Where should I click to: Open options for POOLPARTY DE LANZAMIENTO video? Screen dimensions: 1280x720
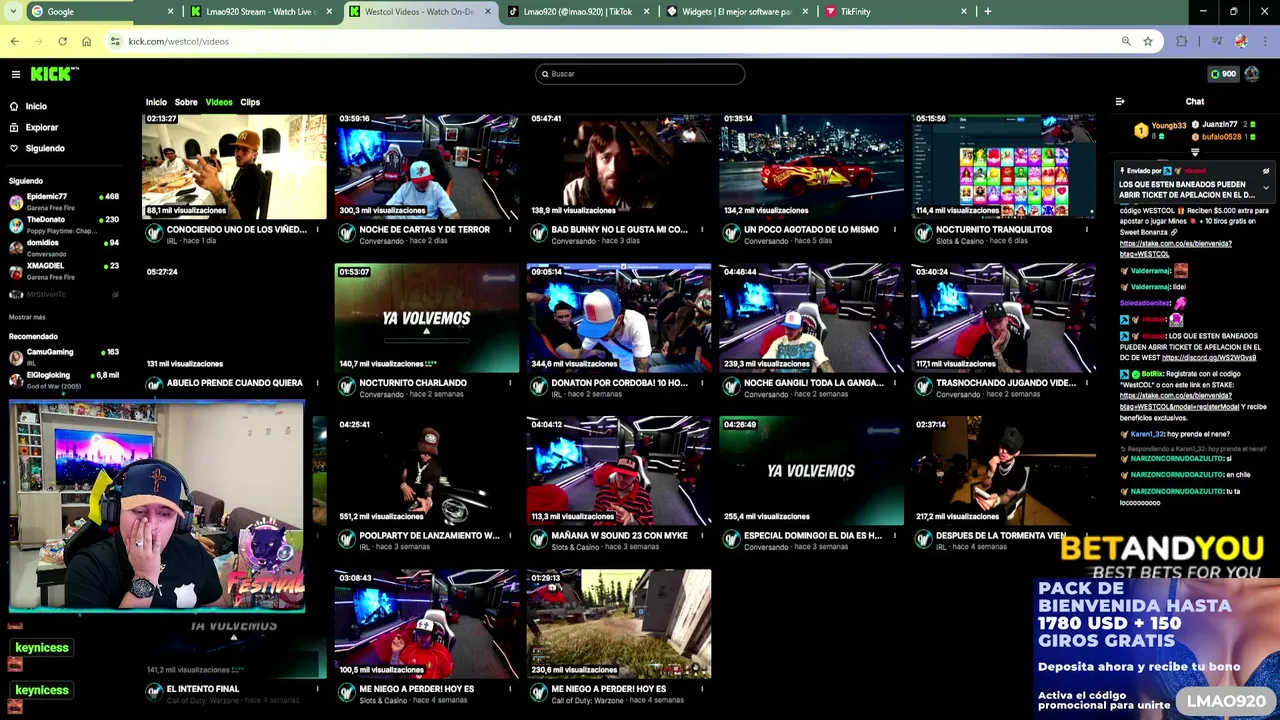tap(510, 536)
